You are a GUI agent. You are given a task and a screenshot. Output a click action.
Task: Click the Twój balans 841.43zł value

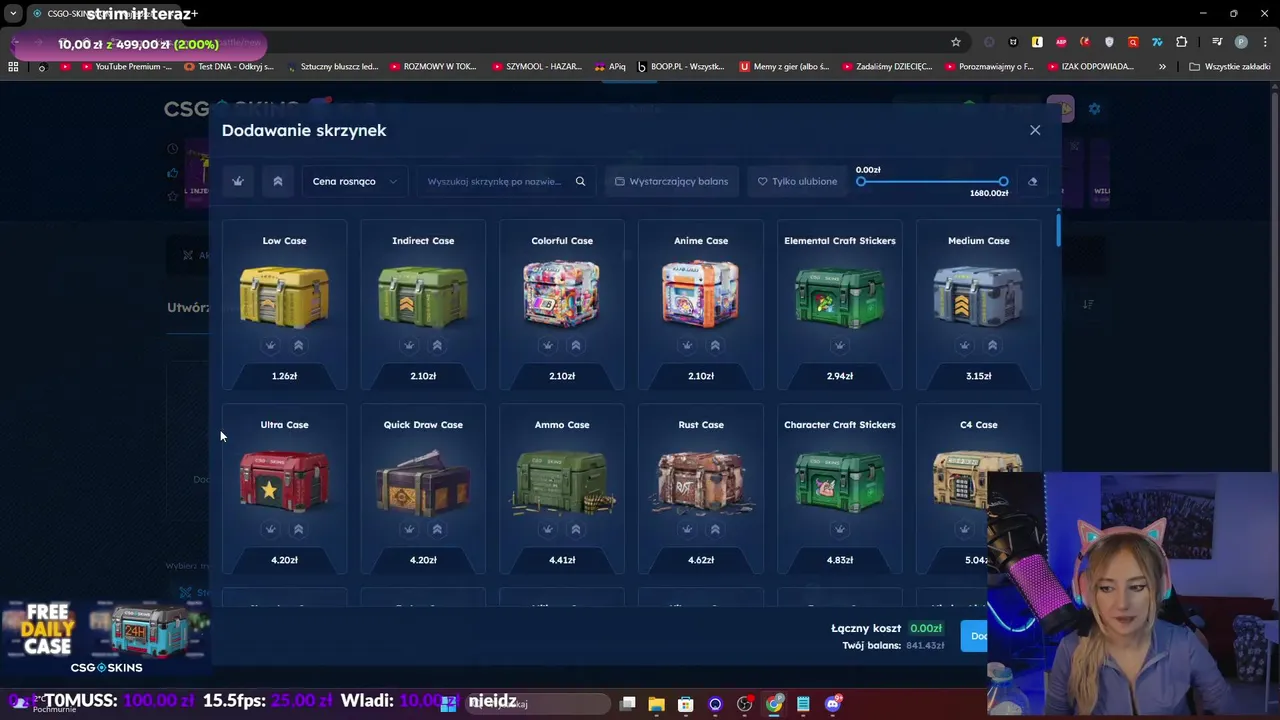click(925, 646)
